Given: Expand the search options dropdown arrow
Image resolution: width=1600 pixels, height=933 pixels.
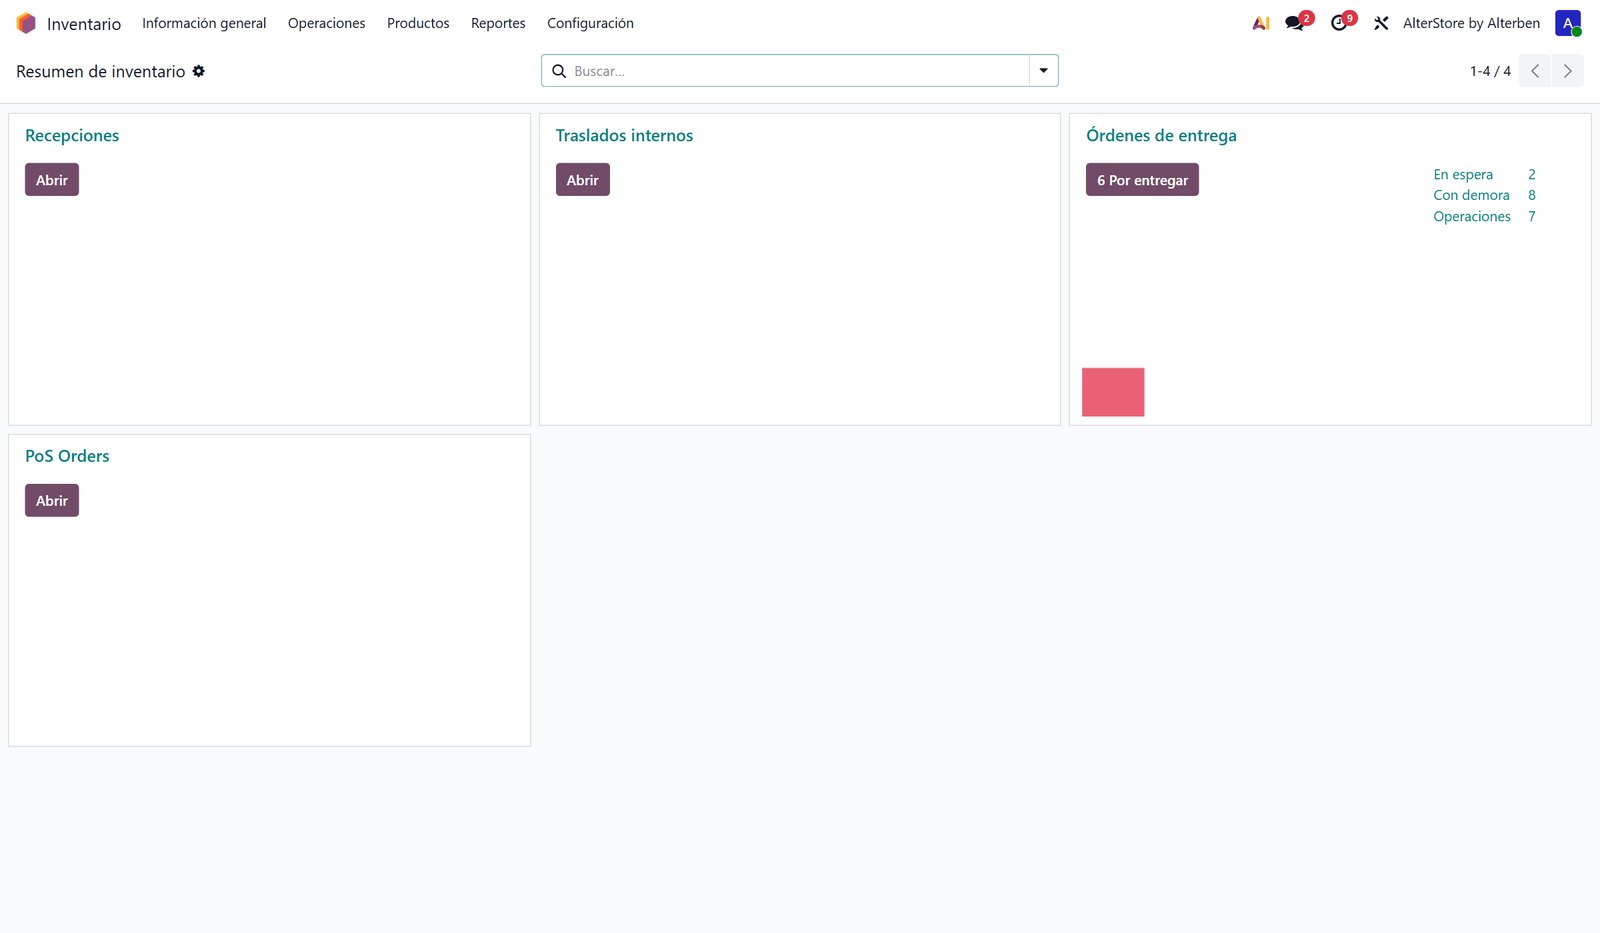Looking at the screenshot, I should 1043,71.
